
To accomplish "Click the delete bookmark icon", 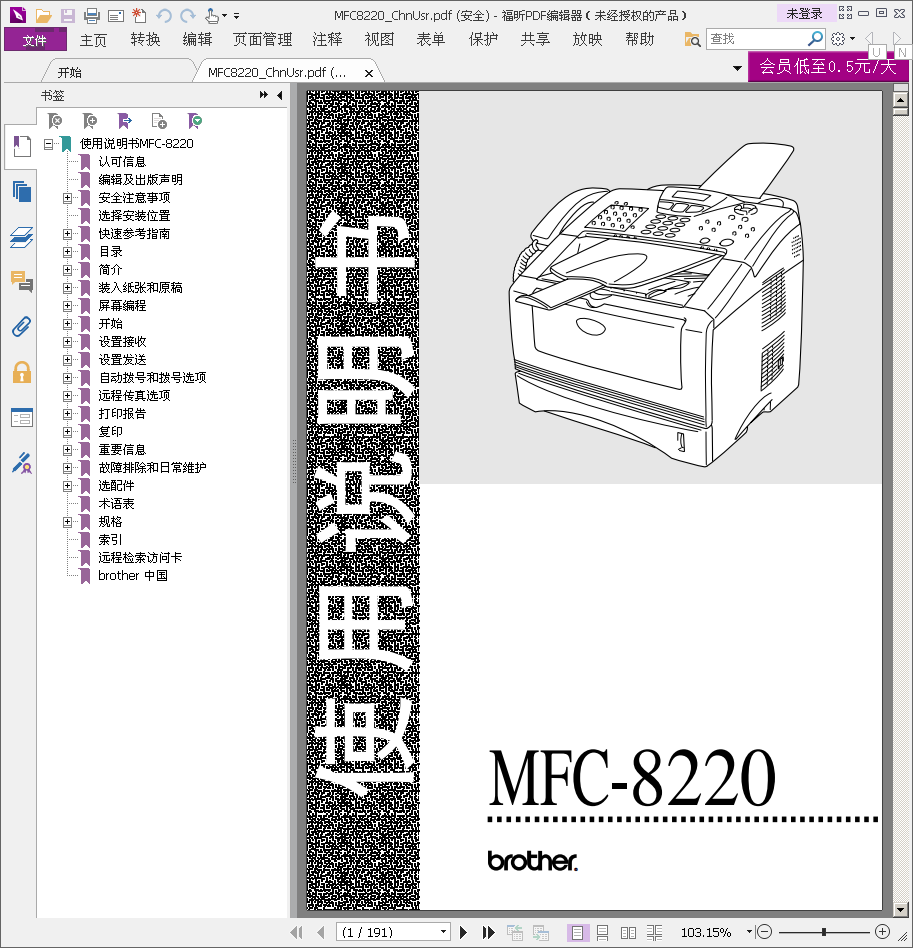I will click(55, 121).
